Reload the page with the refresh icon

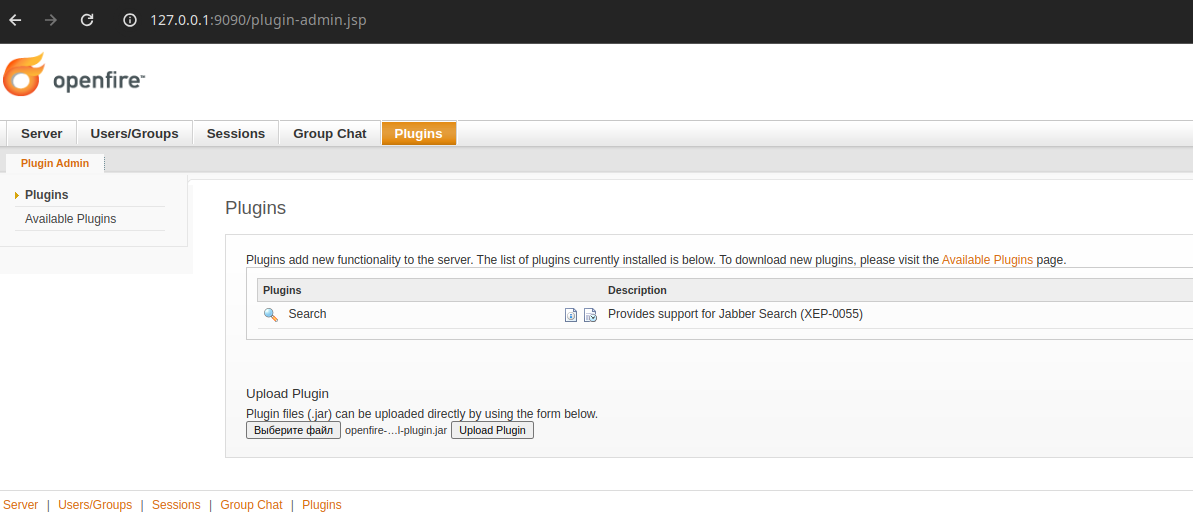click(87, 21)
